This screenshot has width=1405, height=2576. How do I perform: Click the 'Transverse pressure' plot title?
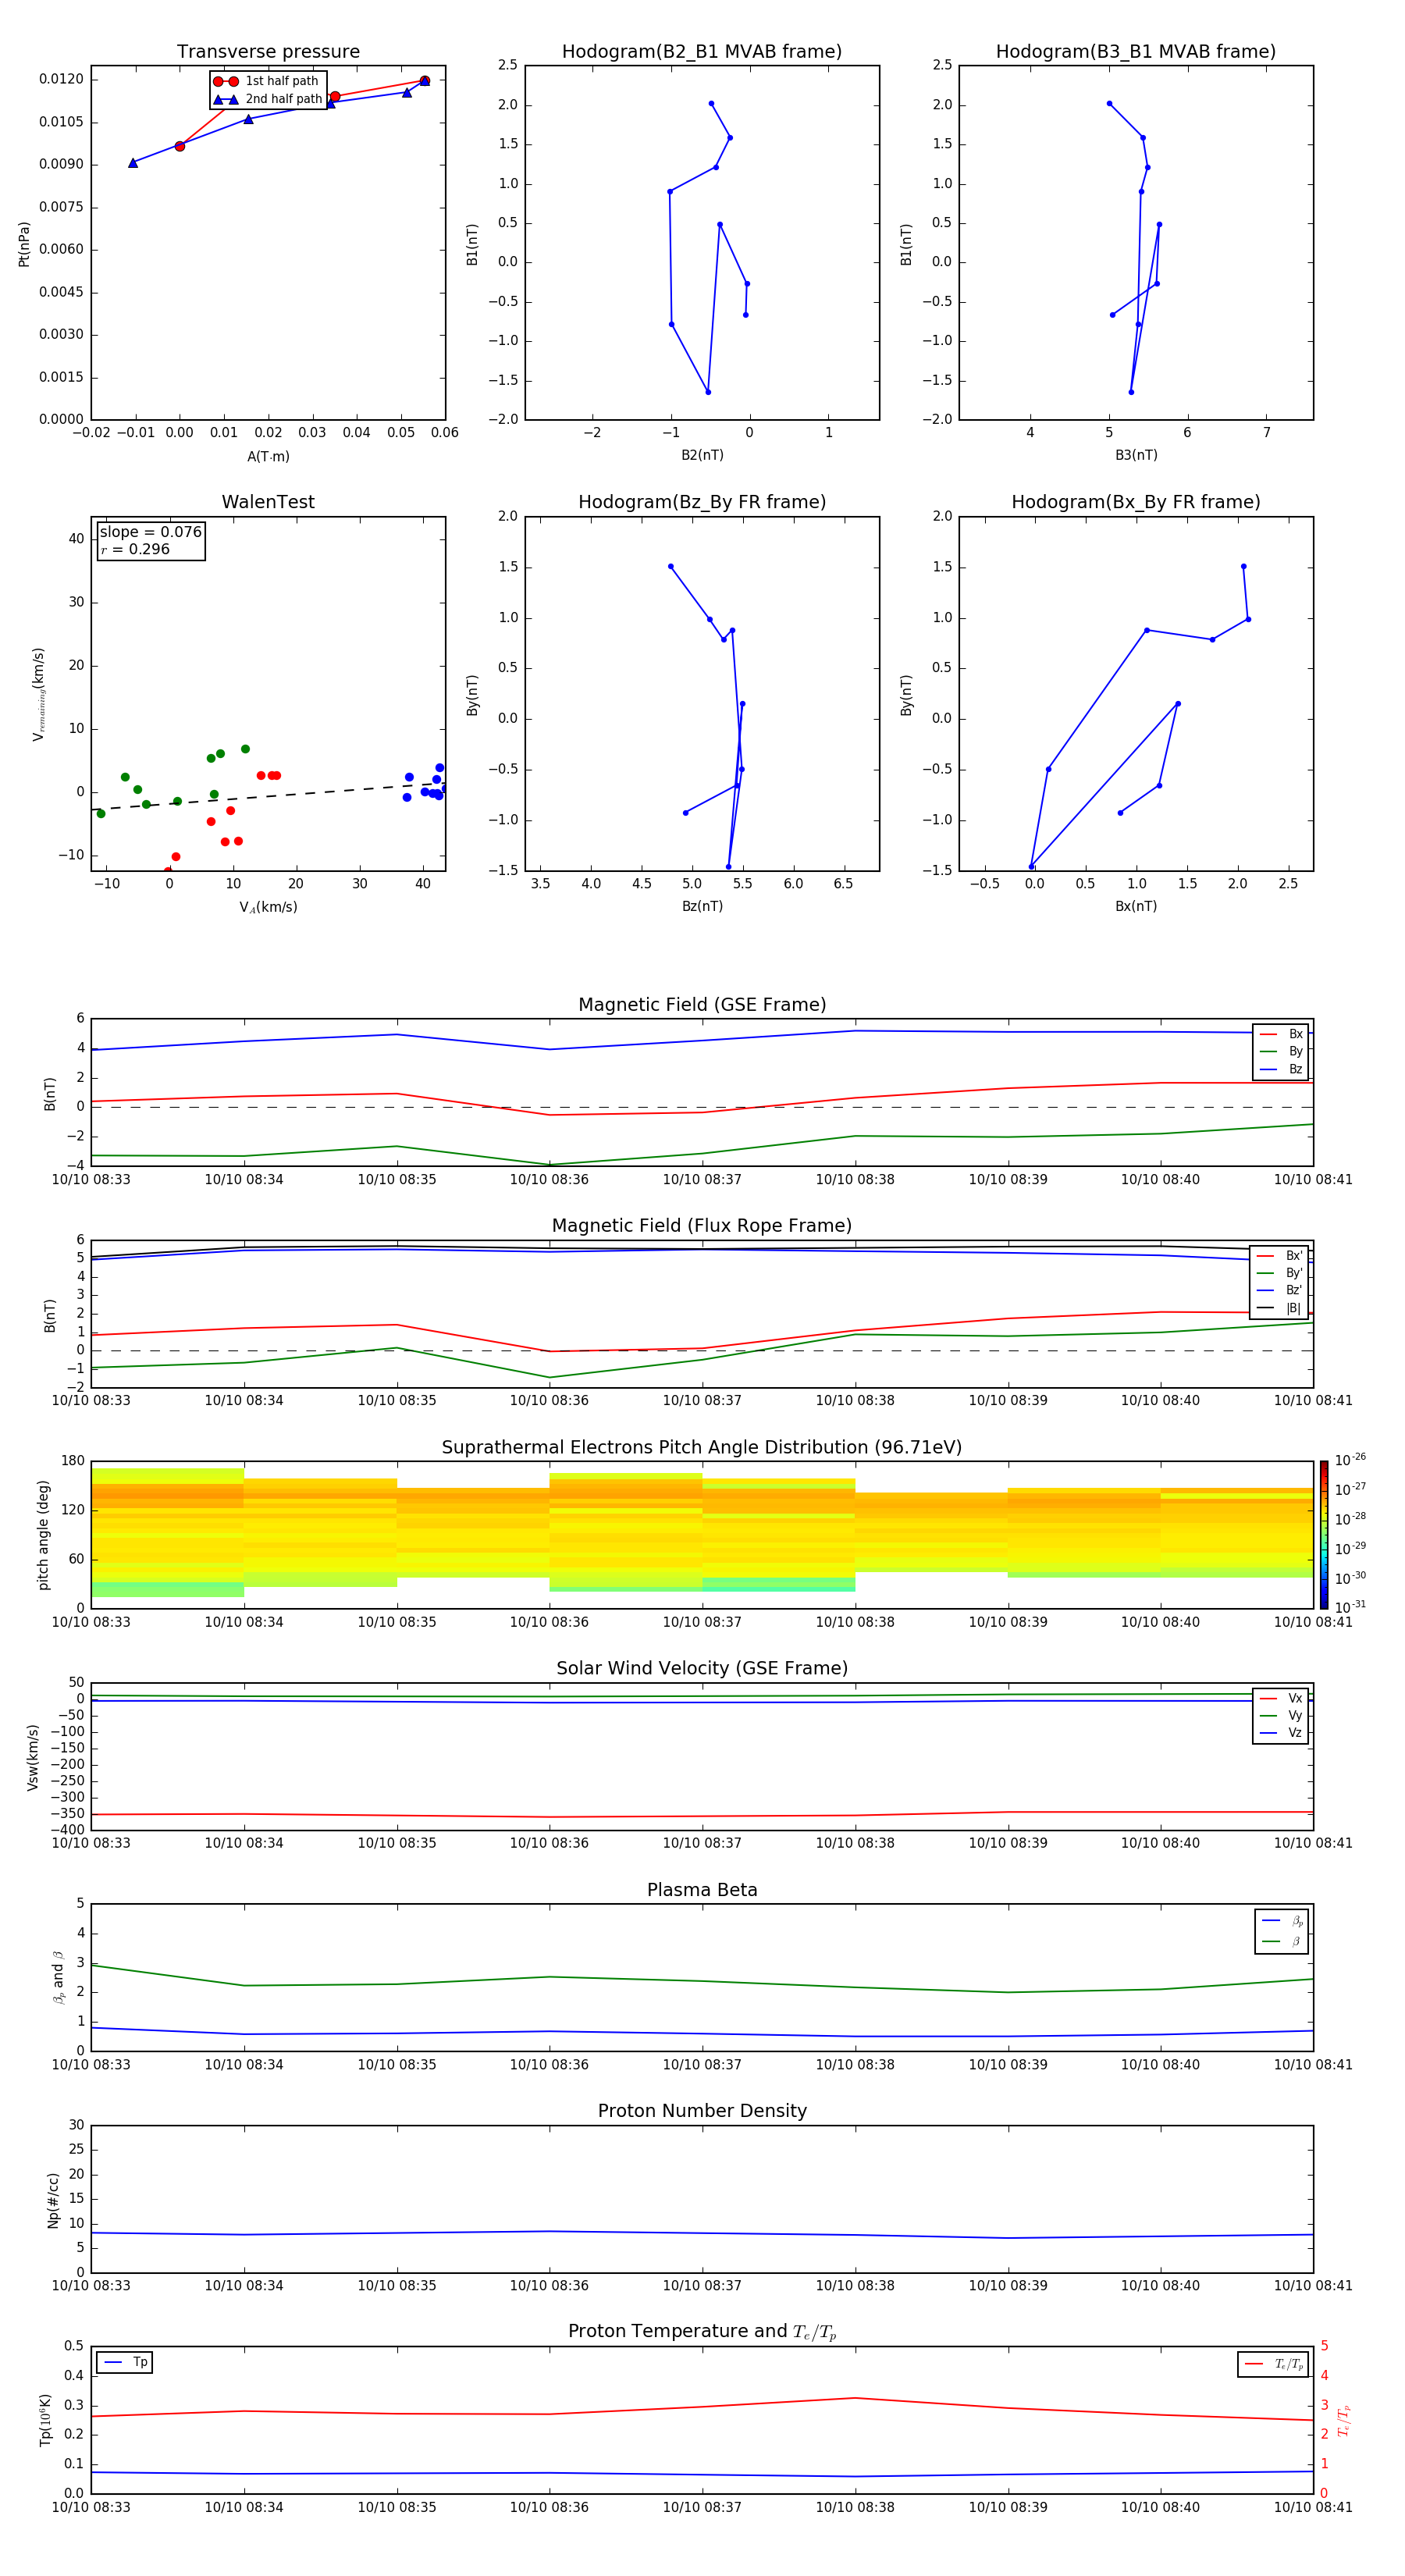click(x=268, y=52)
